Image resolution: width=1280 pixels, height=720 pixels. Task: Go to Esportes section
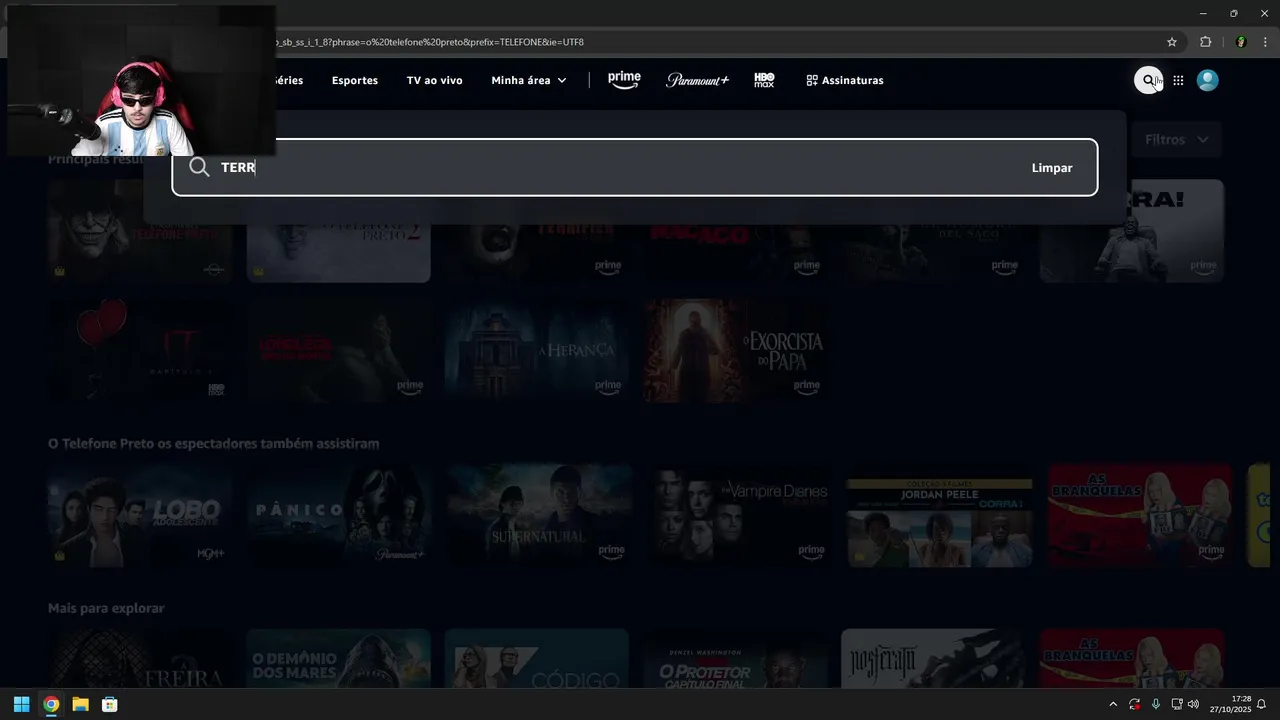coord(355,80)
